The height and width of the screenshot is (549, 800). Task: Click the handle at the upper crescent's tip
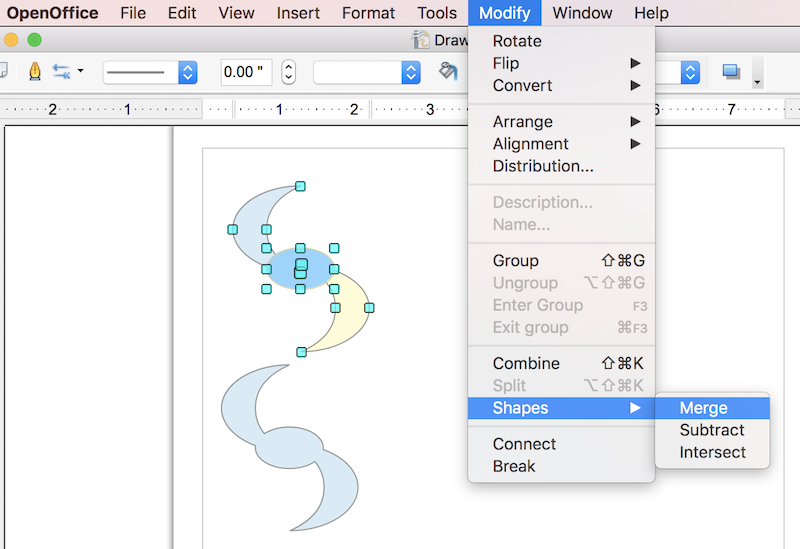coord(301,186)
